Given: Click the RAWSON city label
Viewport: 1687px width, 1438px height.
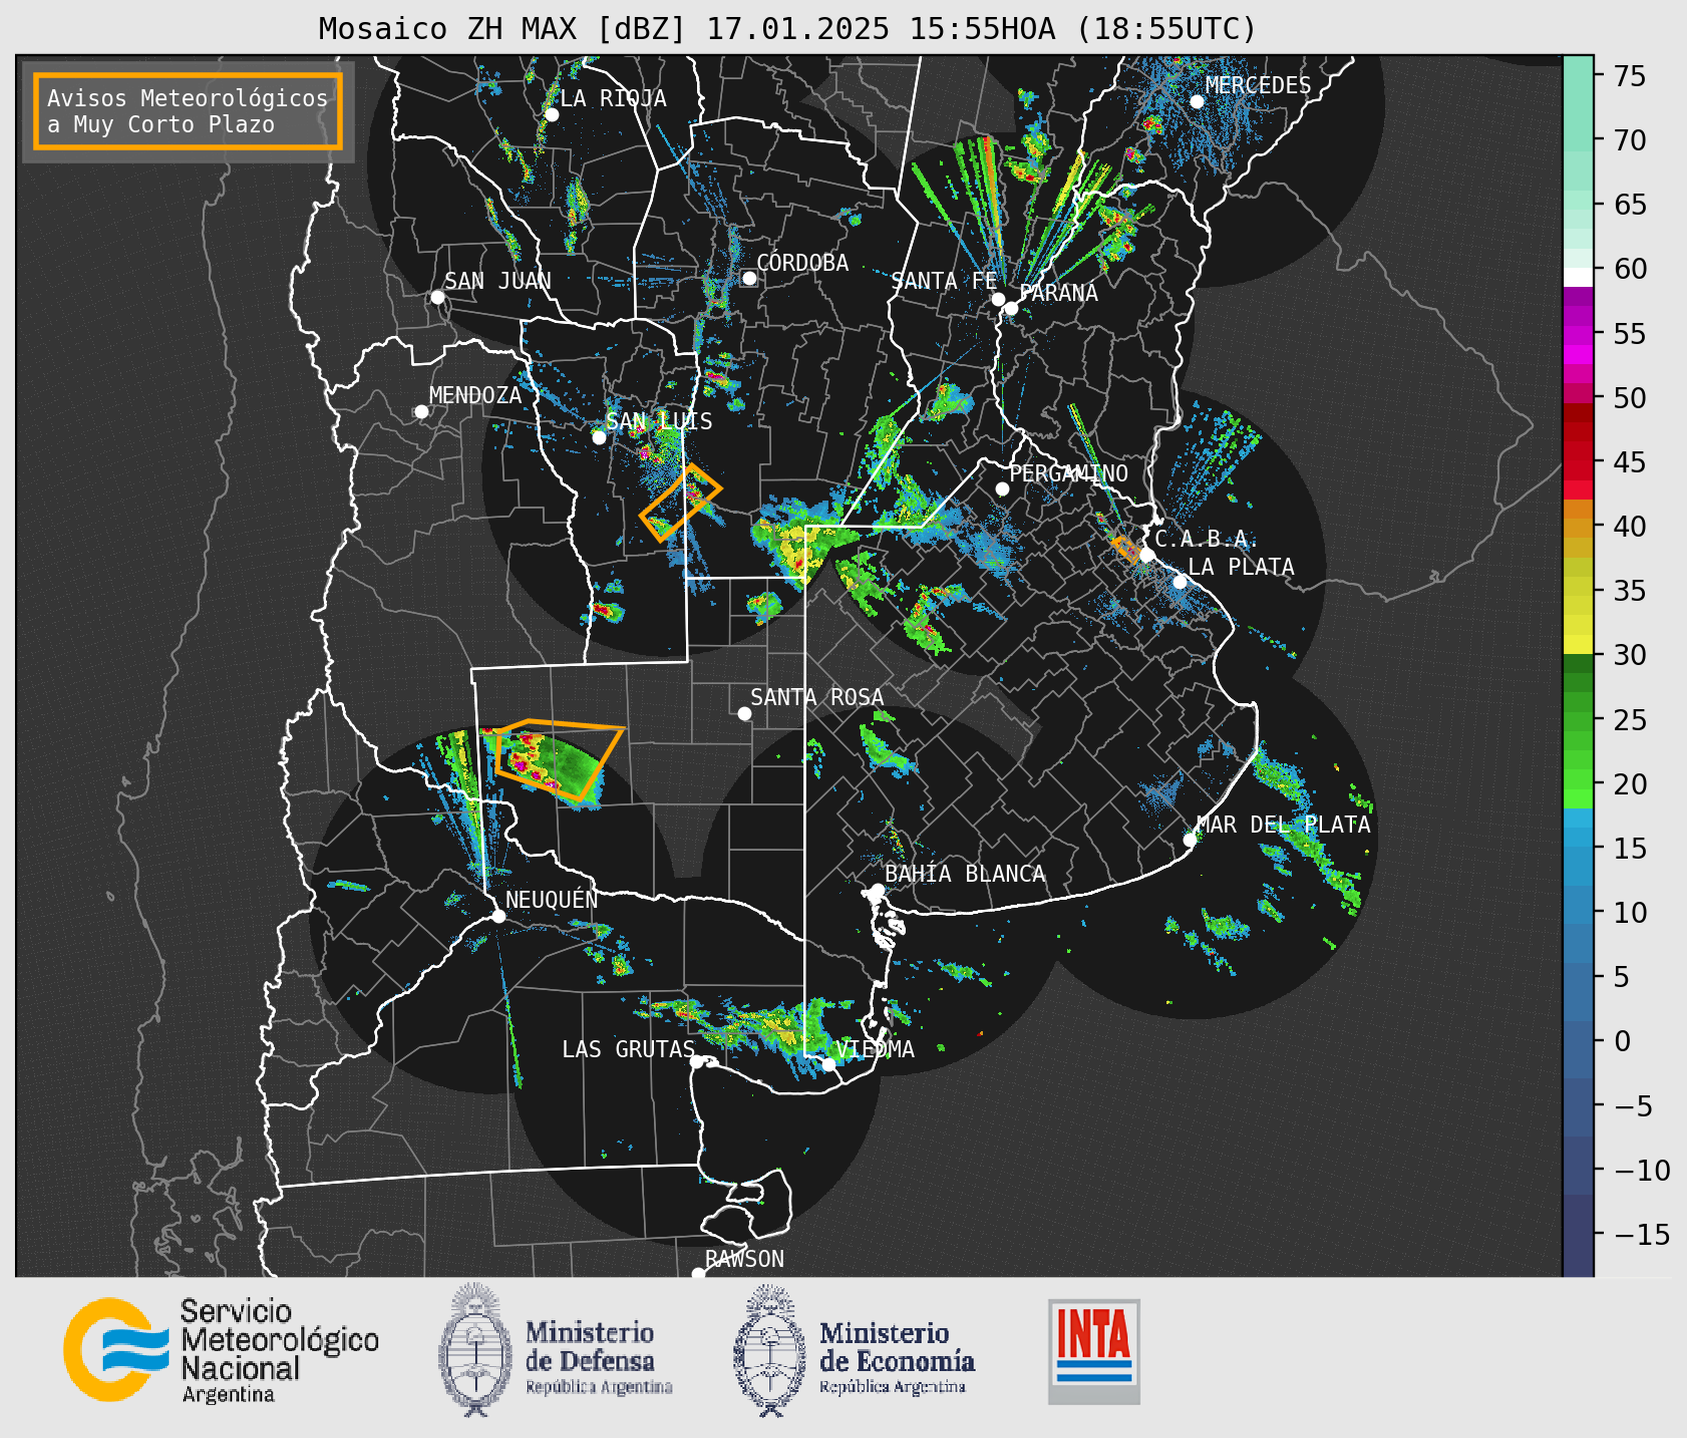Looking at the screenshot, I should tap(745, 1259).
